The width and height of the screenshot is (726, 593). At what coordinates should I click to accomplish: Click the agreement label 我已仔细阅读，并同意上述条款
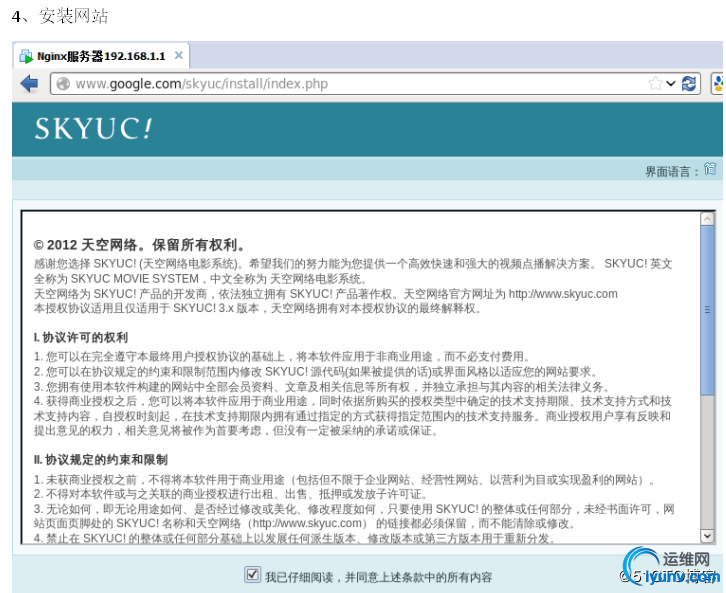pyautogui.click(x=378, y=577)
